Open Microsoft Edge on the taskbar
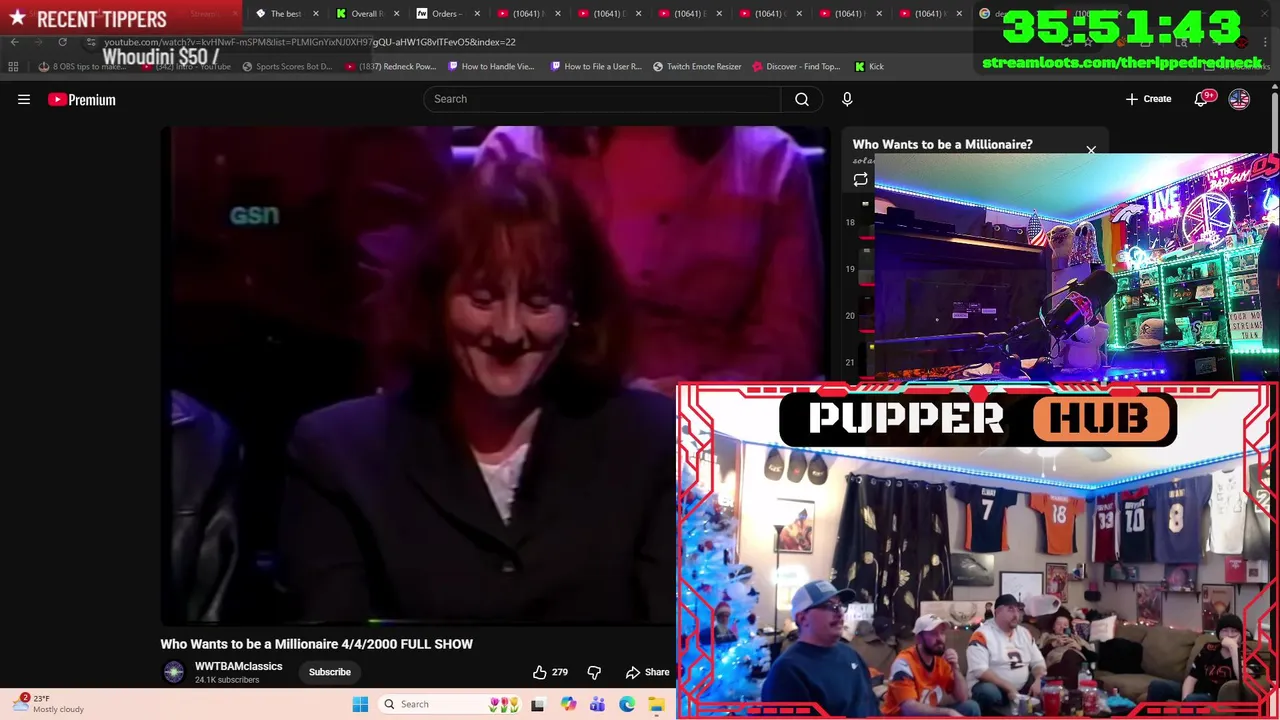This screenshot has width=1280, height=720. pos(627,704)
